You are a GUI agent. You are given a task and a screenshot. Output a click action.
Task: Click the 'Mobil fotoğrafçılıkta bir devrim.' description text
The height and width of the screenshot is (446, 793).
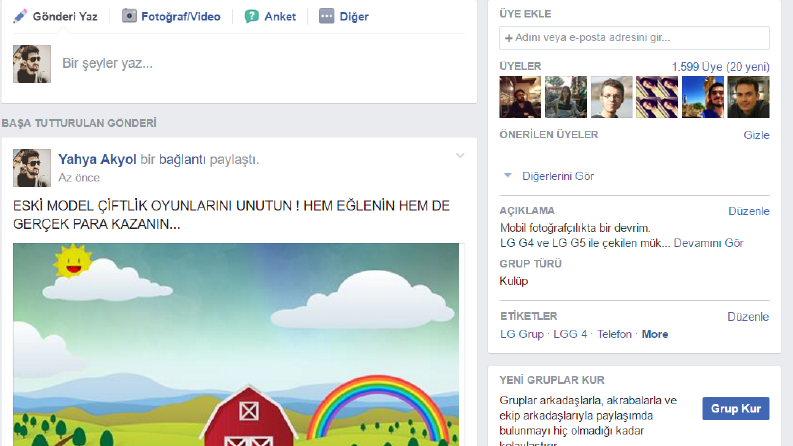click(575, 228)
